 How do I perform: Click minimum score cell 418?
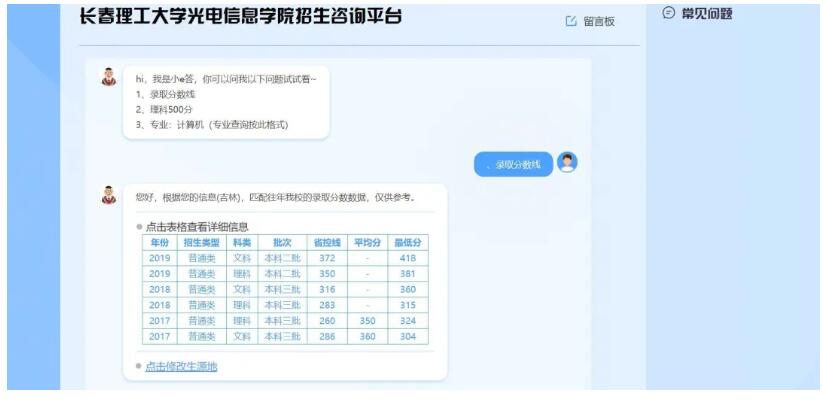point(408,258)
